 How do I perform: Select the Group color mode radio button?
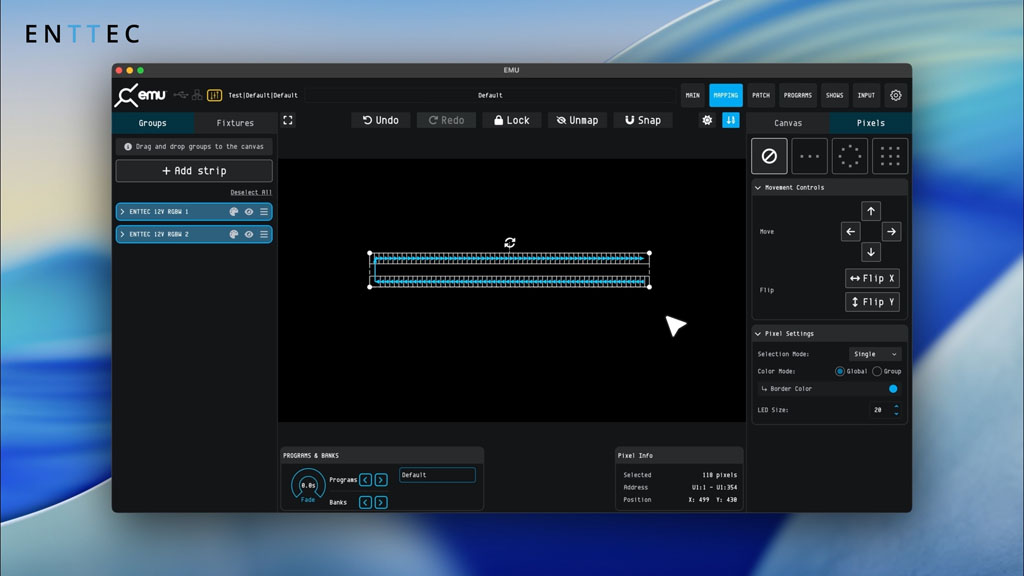pos(877,371)
